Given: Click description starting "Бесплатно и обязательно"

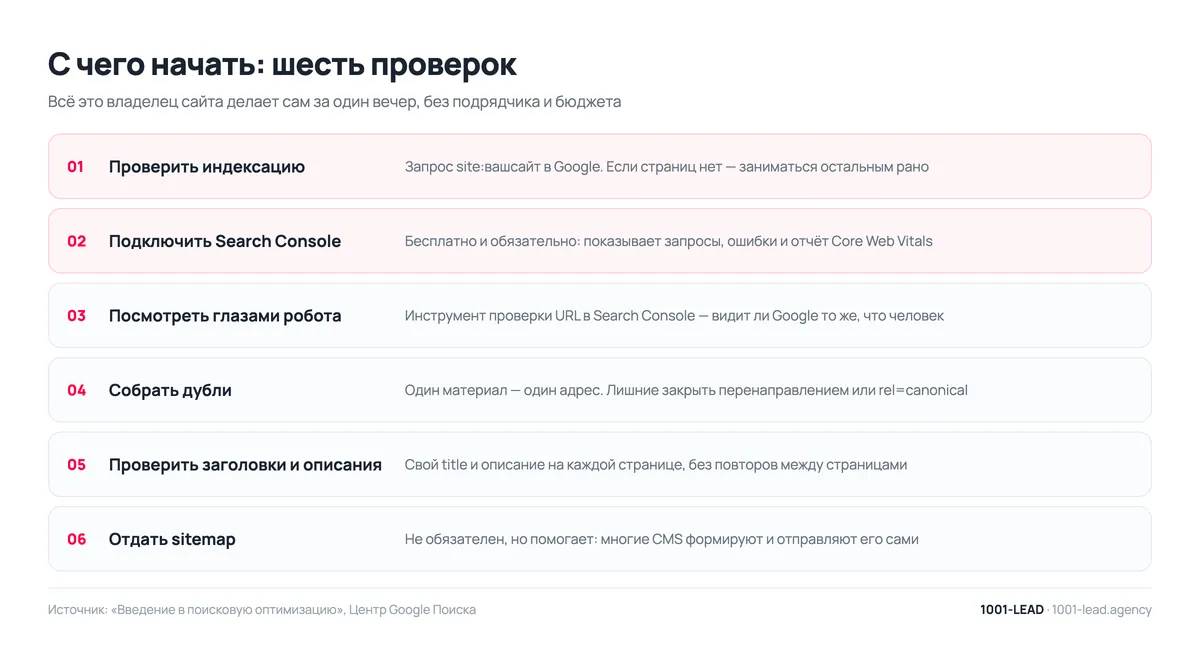Looking at the screenshot, I should (669, 241).
